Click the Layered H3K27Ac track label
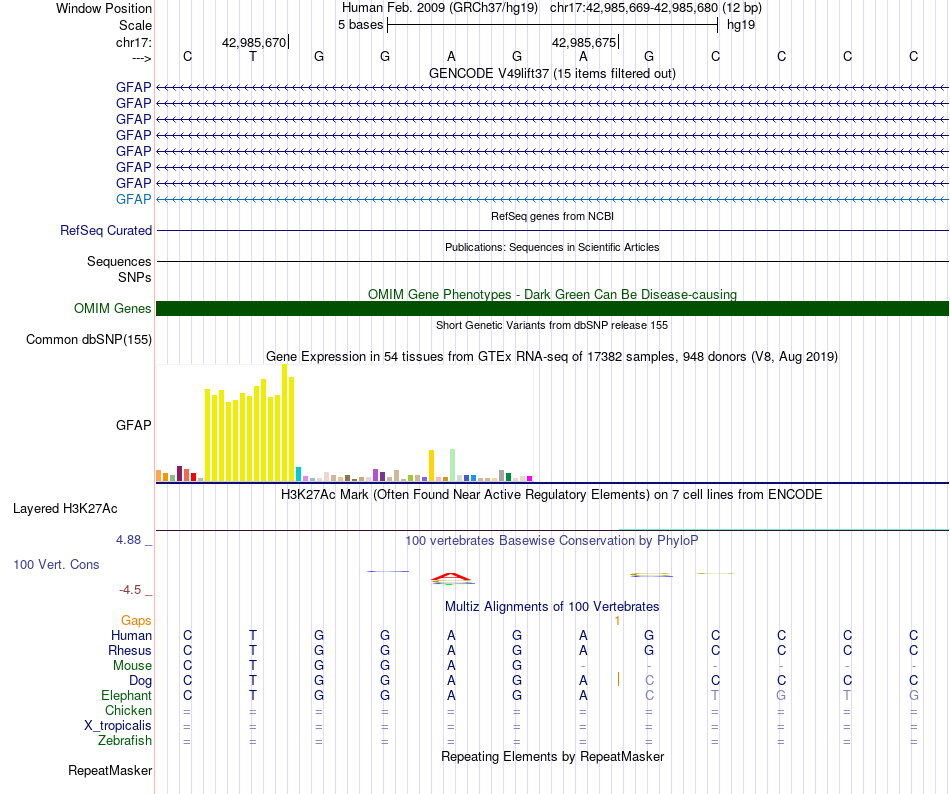The height and width of the screenshot is (794, 950). coord(65,508)
